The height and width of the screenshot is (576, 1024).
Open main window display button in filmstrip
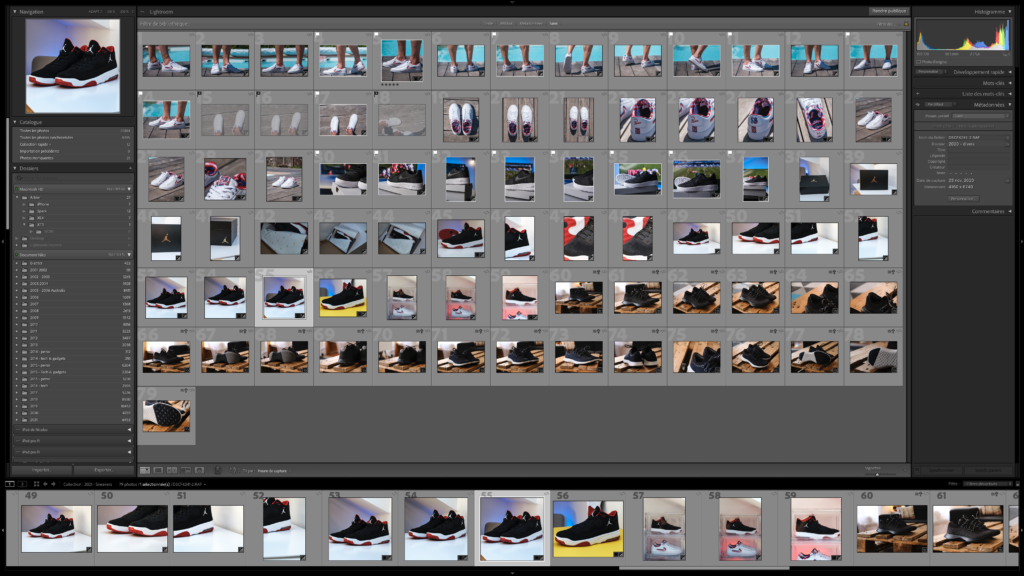10,484
